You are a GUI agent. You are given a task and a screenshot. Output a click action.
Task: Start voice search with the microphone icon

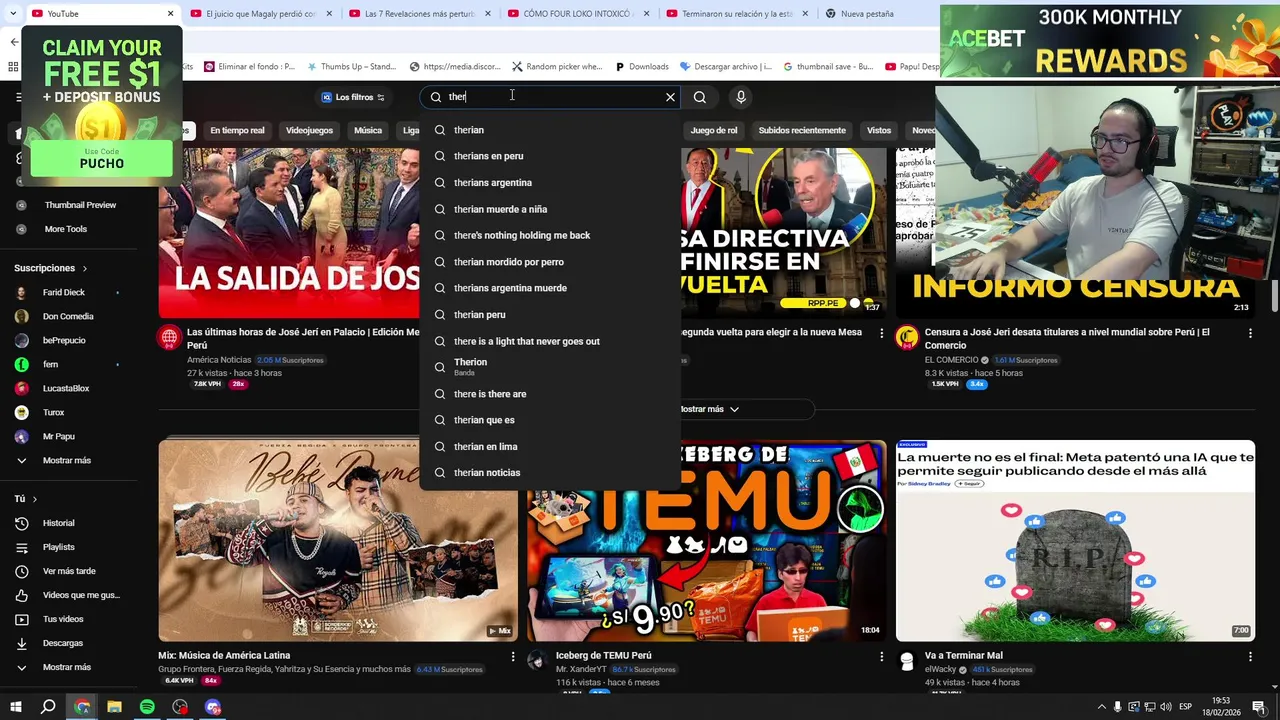point(741,97)
